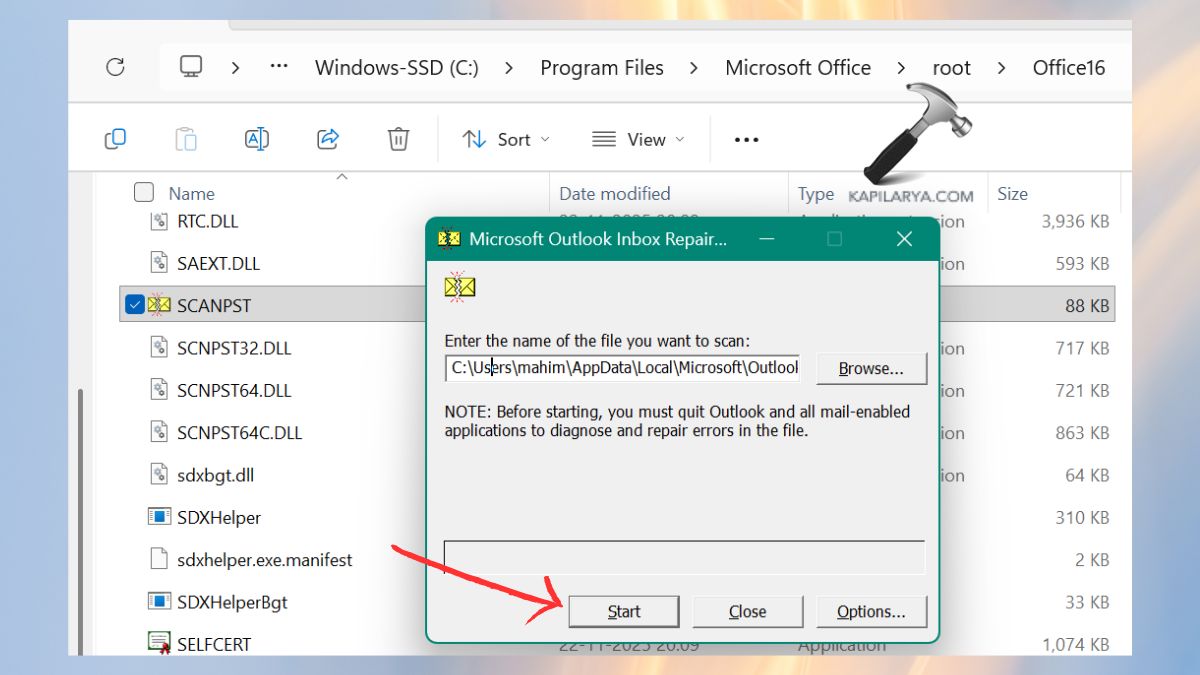
Task: Toggle the select-all checkbox beside Name column
Action: (143, 192)
